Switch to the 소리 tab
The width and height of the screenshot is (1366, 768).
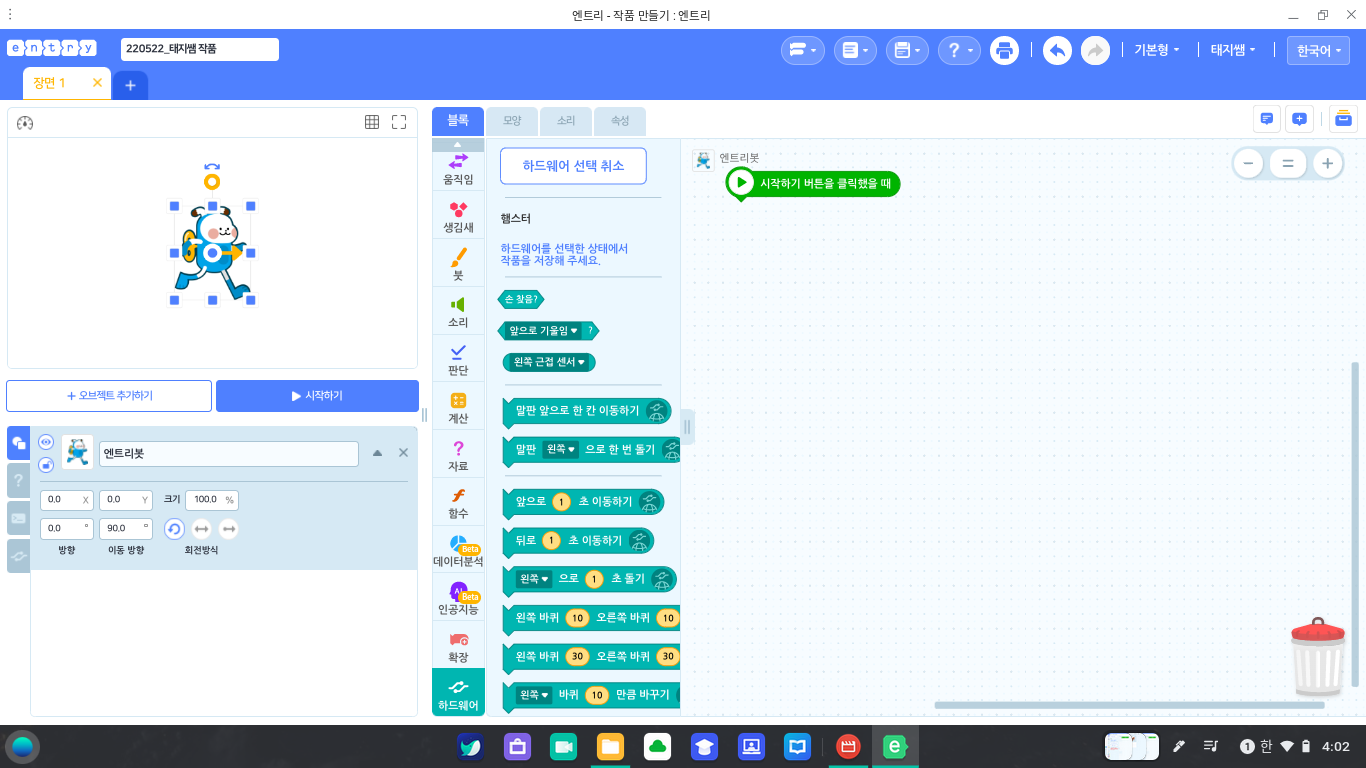566,121
